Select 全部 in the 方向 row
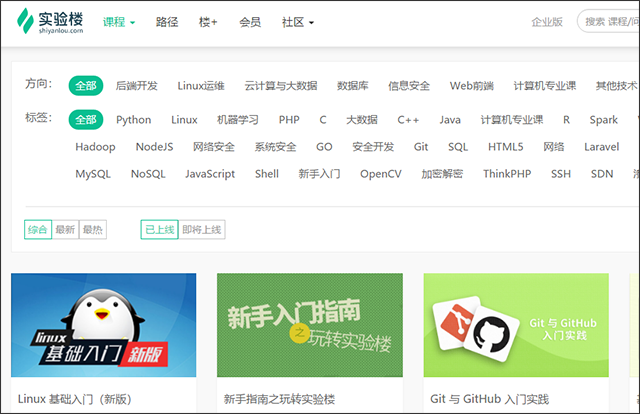The image size is (640, 414). coord(86,86)
